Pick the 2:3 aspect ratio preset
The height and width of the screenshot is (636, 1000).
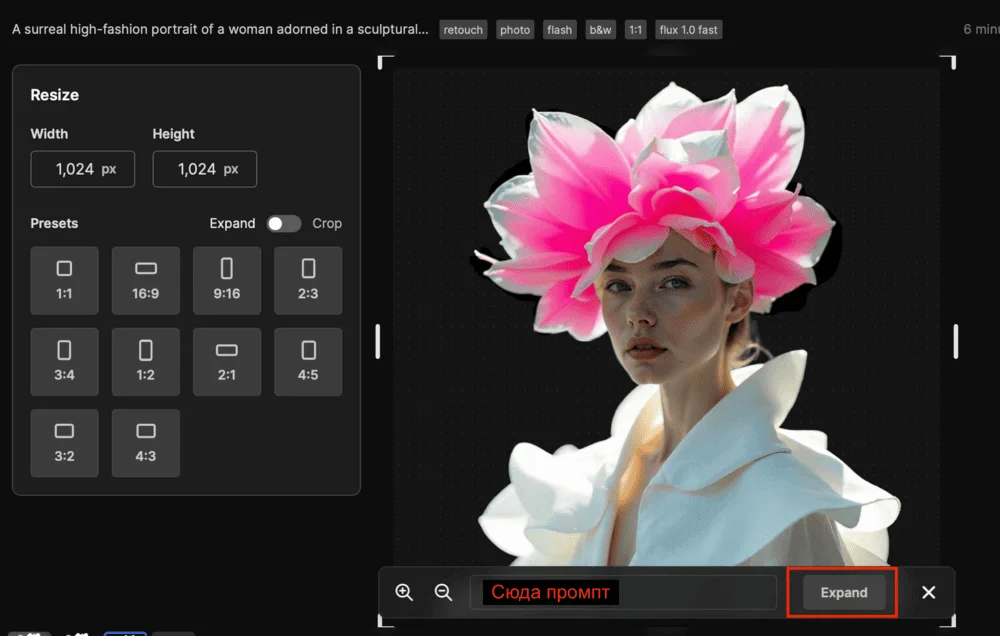click(308, 280)
